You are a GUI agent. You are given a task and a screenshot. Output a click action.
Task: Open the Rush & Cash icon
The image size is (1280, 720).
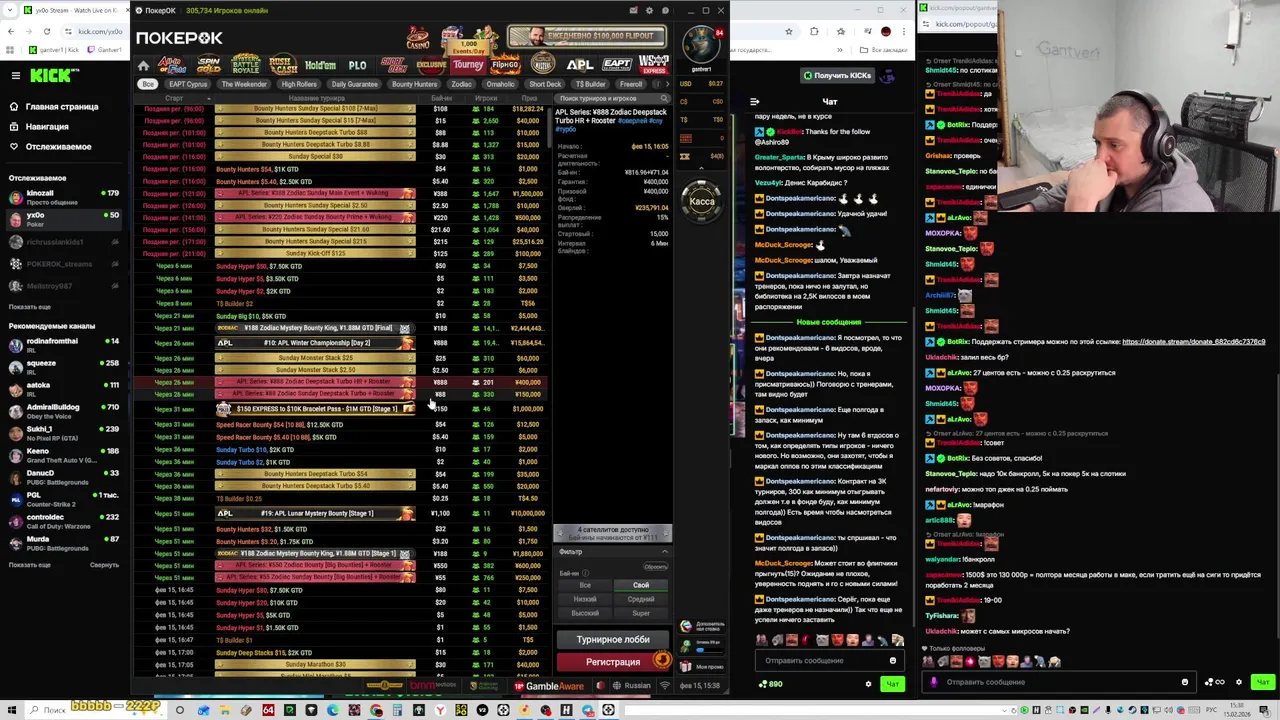[283, 65]
